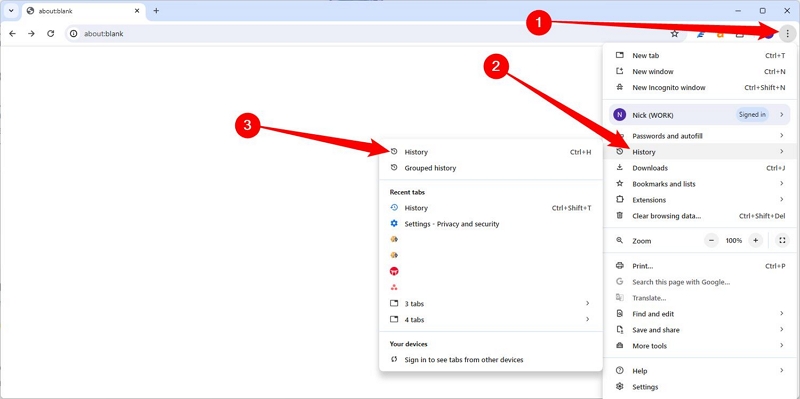Click the New Incognito window icon
Viewport: 800px width, 399px height.
point(620,87)
